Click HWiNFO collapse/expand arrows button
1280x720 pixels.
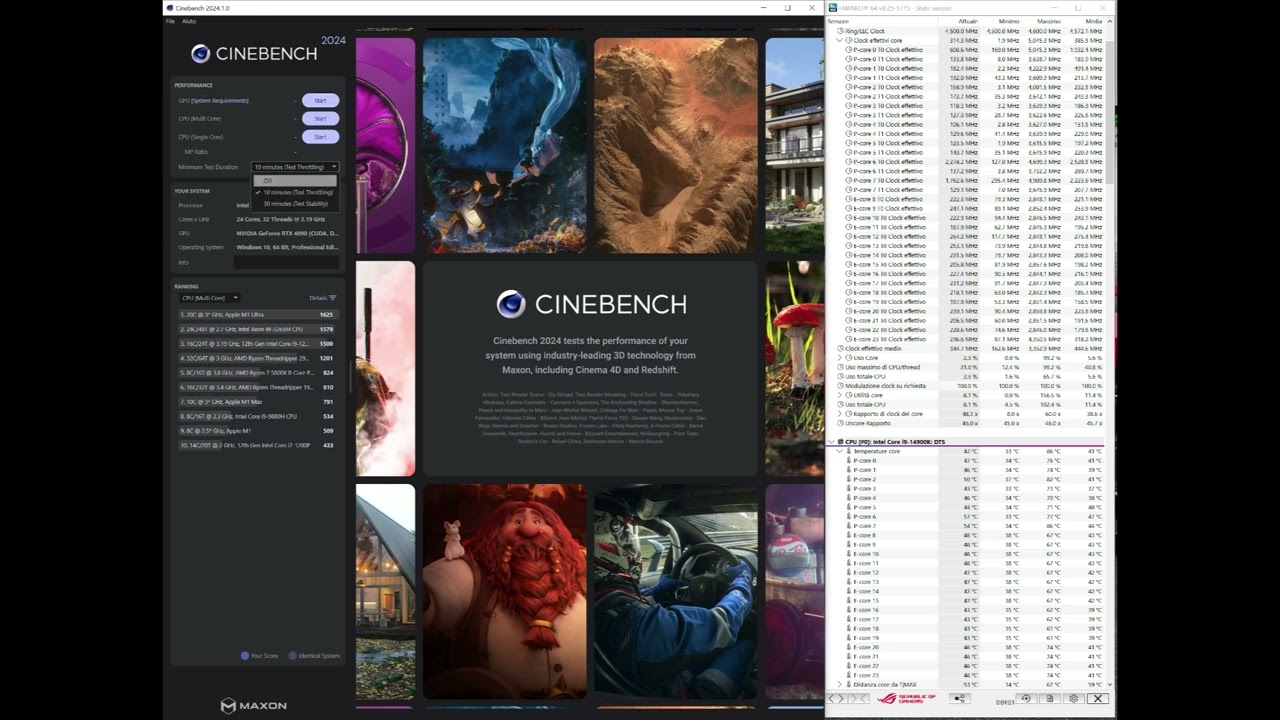pos(858,698)
